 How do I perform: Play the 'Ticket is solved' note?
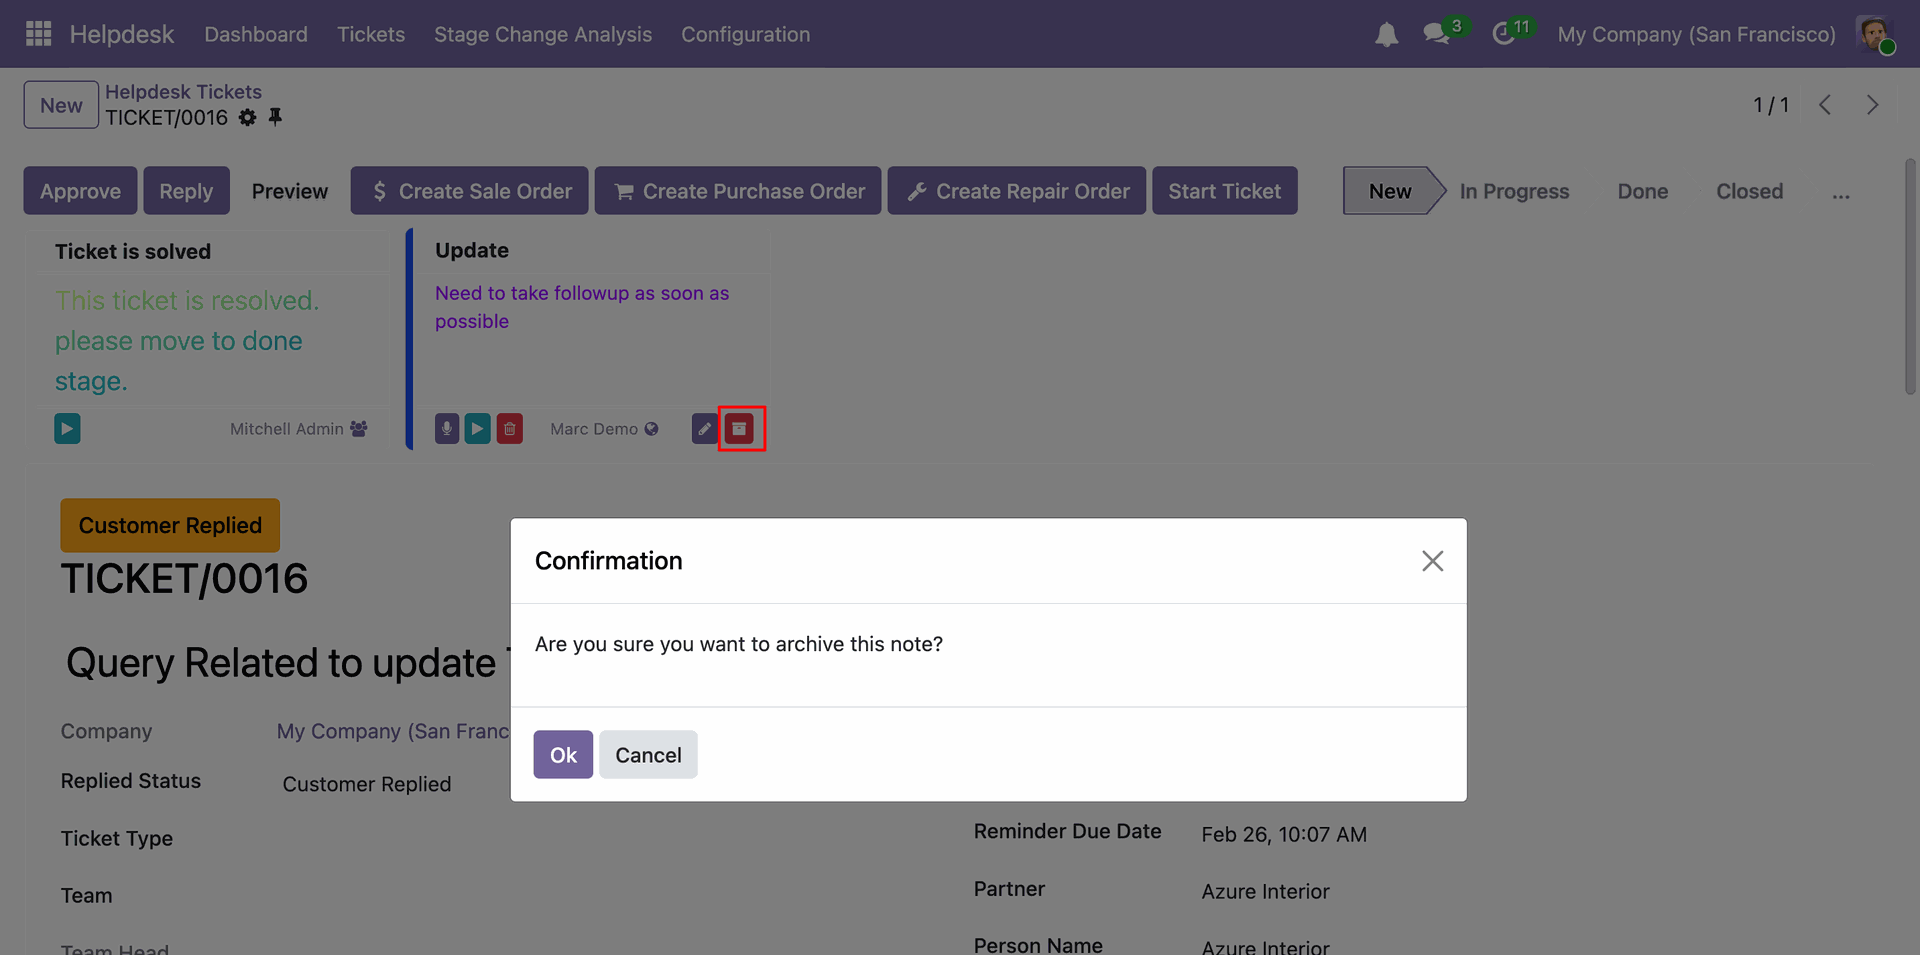(67, 429)
